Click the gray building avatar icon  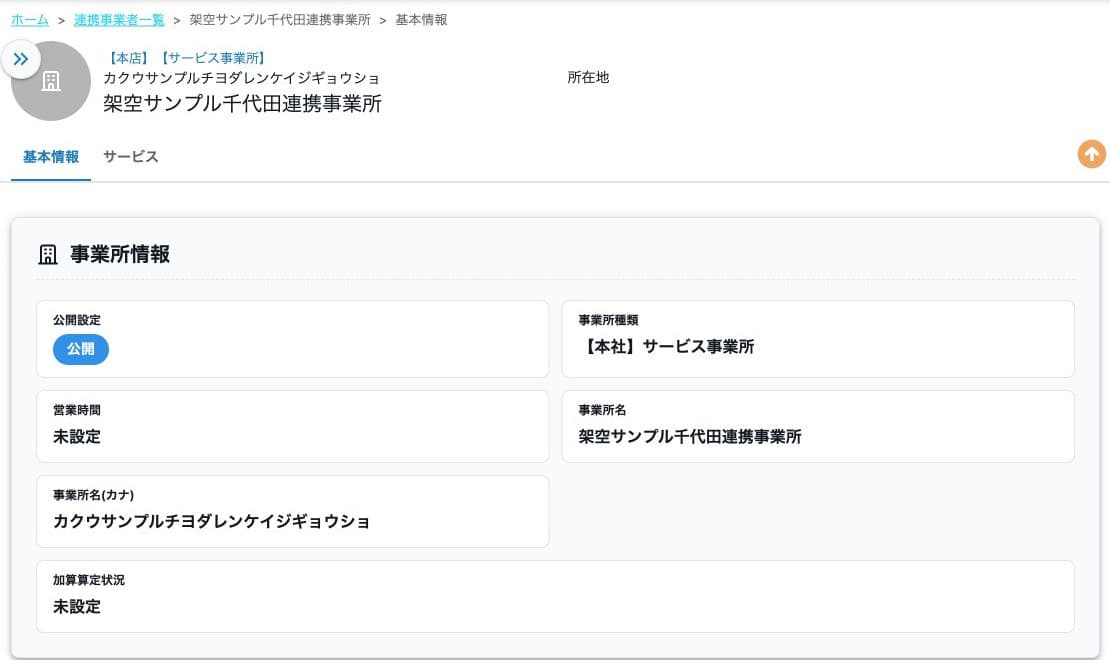pyautogui.click(x=51, y=81)
